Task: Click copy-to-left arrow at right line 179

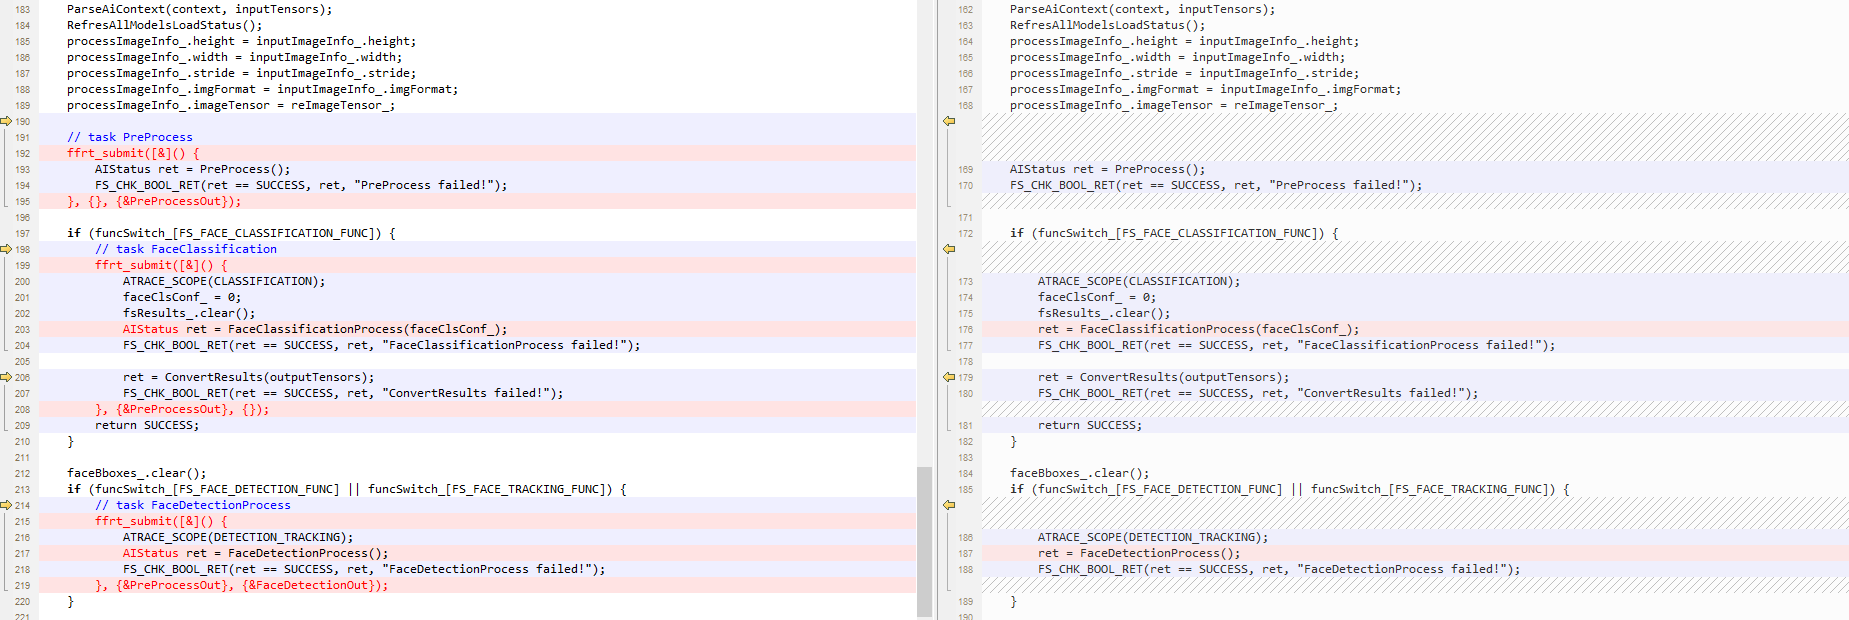Action: point(949,377)
